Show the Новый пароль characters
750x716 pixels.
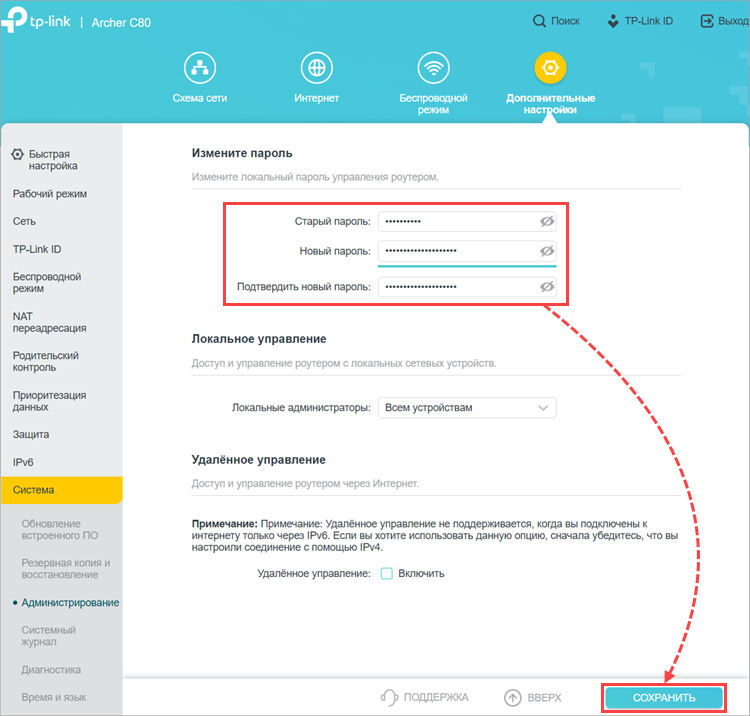[x=547, y=251]
